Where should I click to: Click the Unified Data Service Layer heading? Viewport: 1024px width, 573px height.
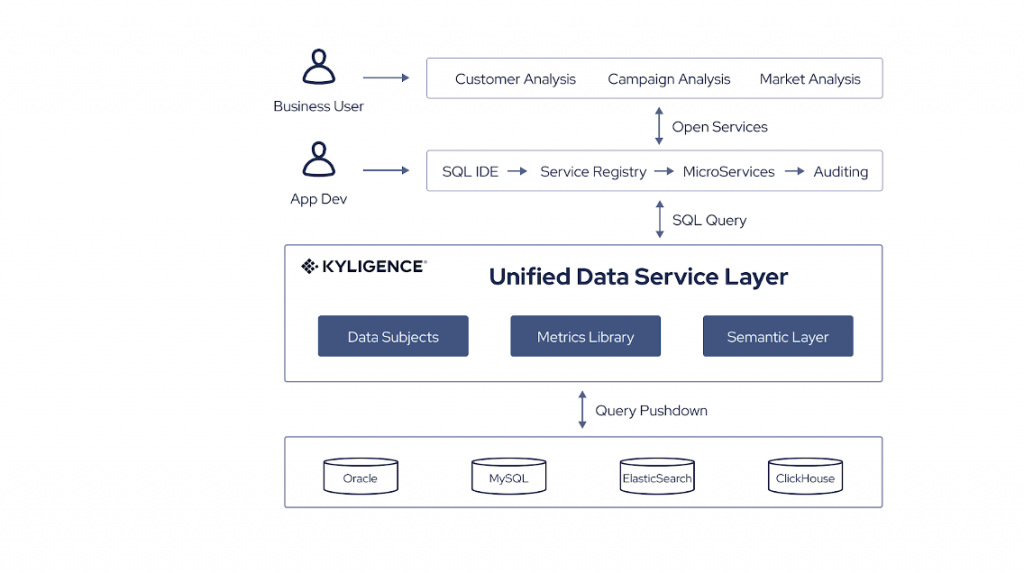pyautogui.click(x=639, y=277)
